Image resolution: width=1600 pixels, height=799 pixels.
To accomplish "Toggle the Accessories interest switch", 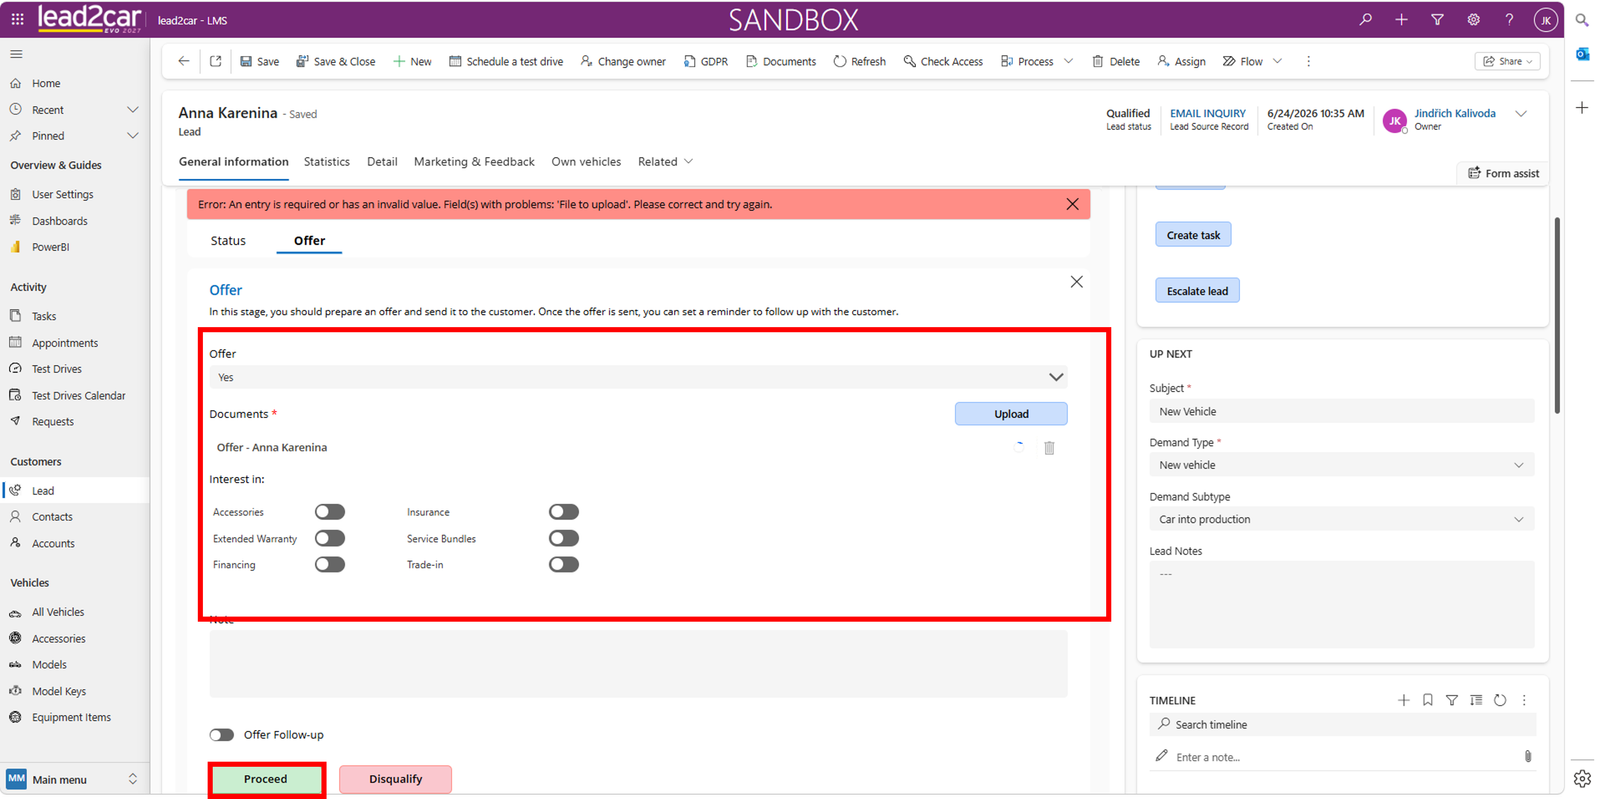I will [x=330, y=512].
